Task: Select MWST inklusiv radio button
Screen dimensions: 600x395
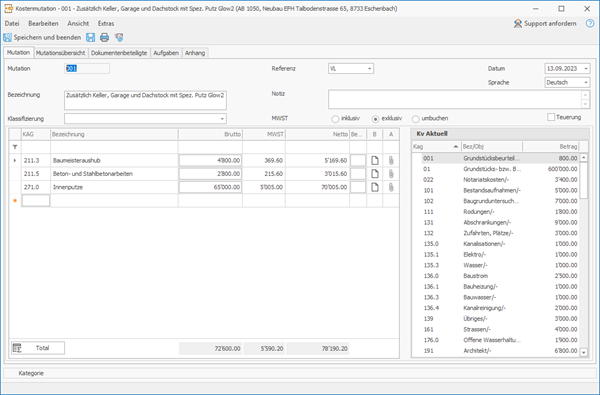Action: point(335,119)
